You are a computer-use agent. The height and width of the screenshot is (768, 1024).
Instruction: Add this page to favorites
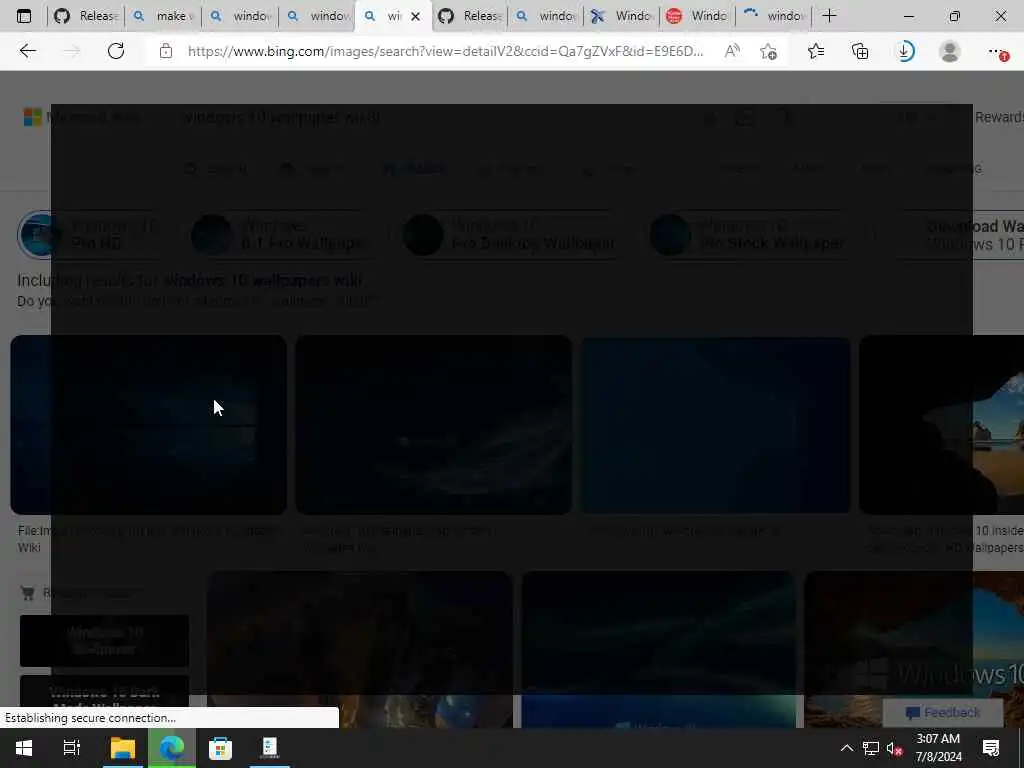click(x=769, y=51)
